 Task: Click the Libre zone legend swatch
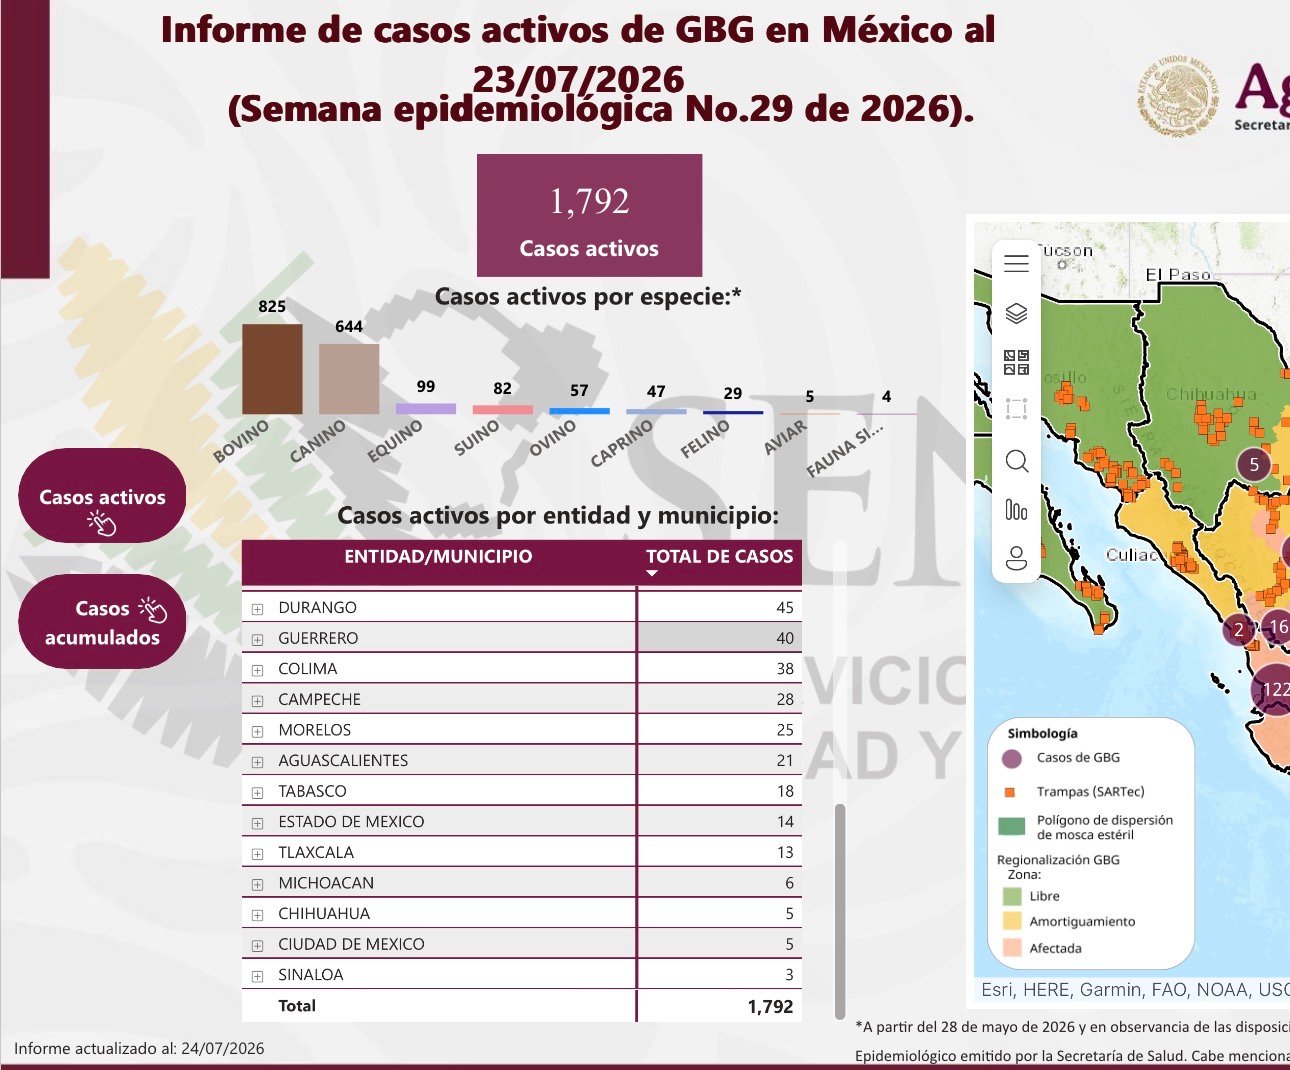(1012, 896)
